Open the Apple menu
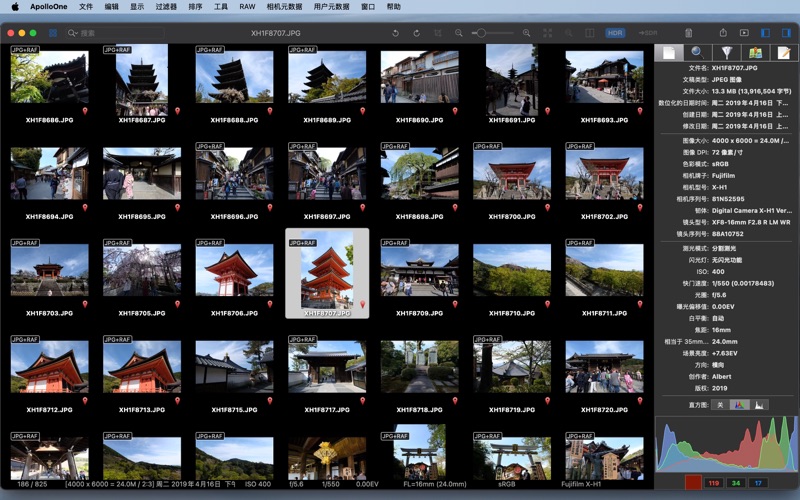The height and width of the screenshot is (500, 800). pyautogui.click(x=15, y=7)
